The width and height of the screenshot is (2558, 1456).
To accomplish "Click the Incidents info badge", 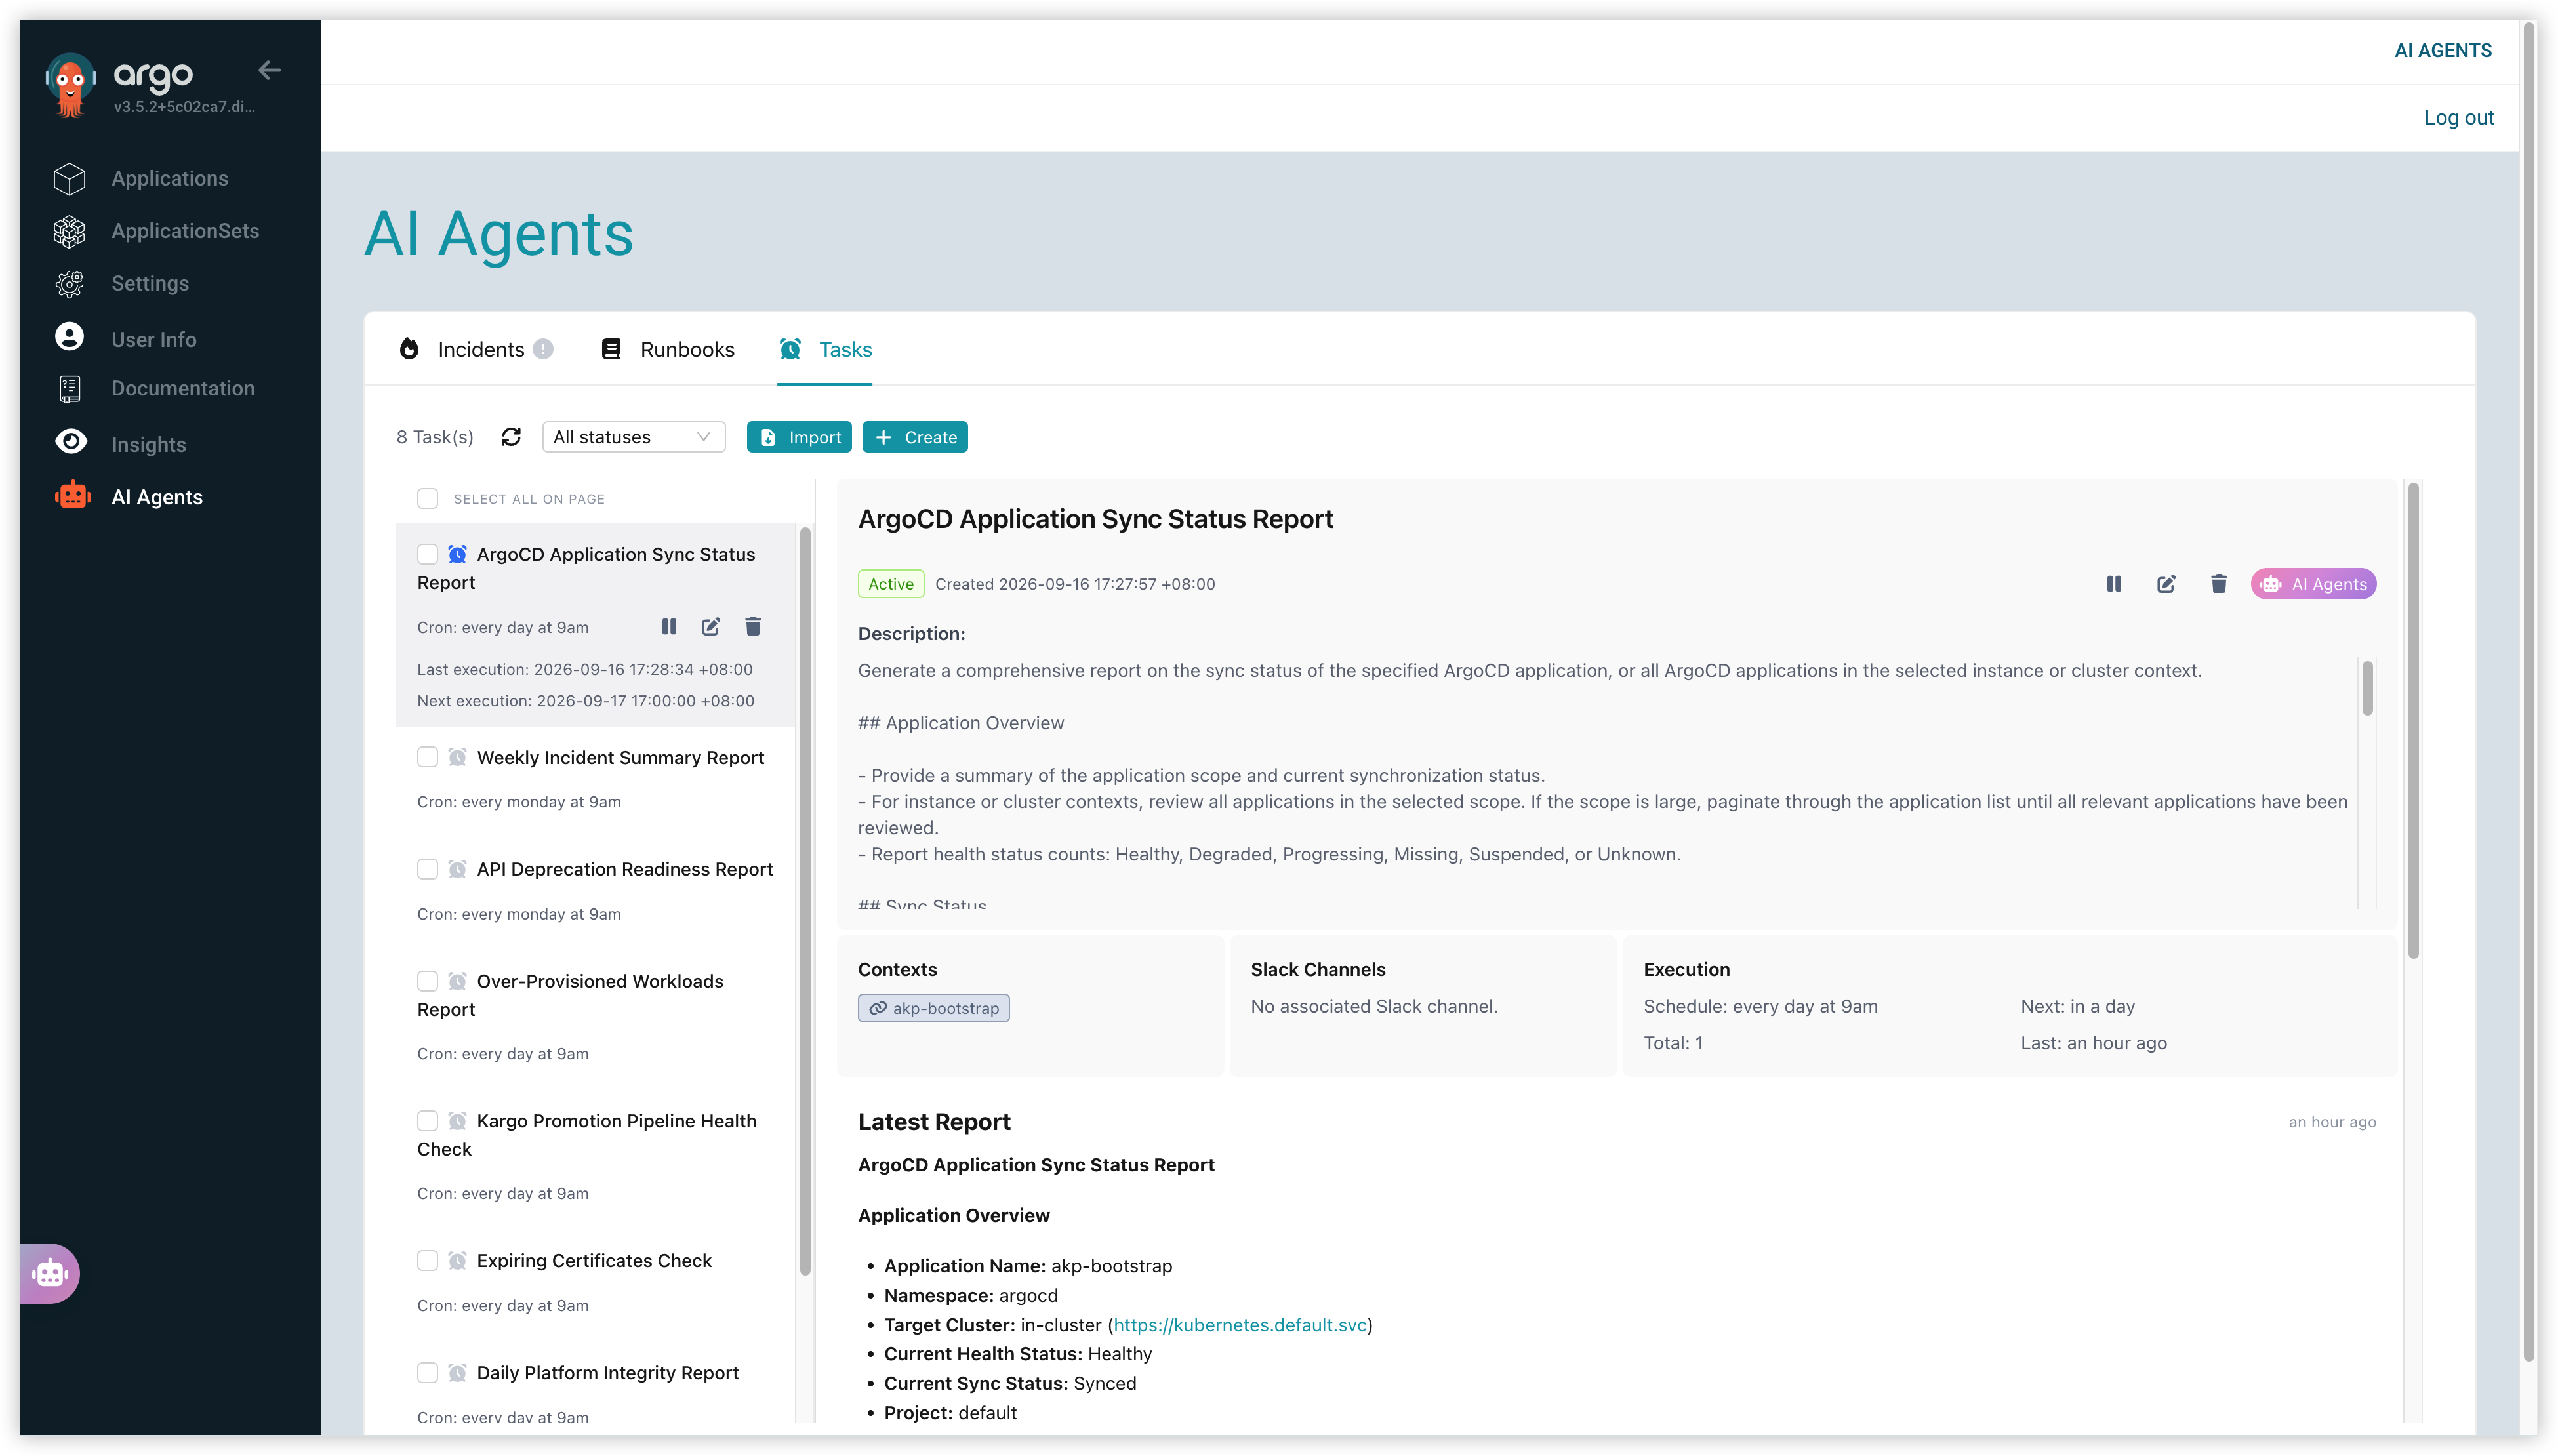I will click(543, 349).
